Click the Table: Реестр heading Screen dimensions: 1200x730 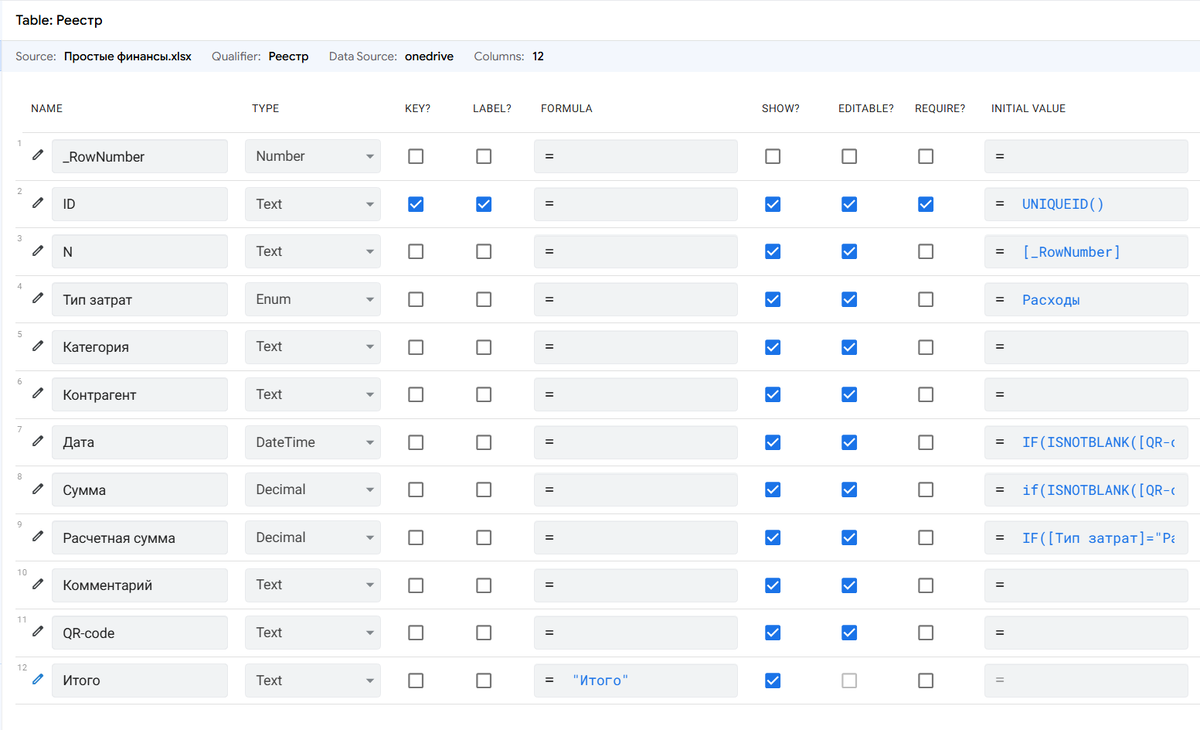[59, 20]
